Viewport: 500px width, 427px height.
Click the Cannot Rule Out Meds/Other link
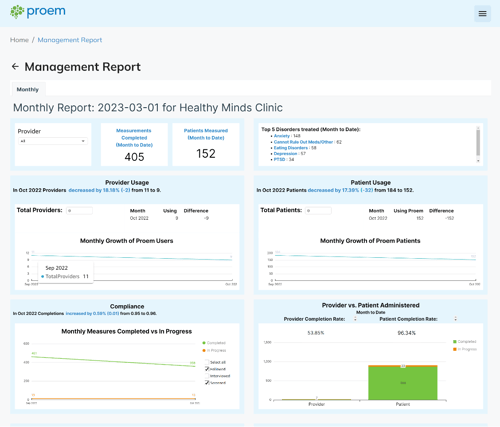pos(303,142)
